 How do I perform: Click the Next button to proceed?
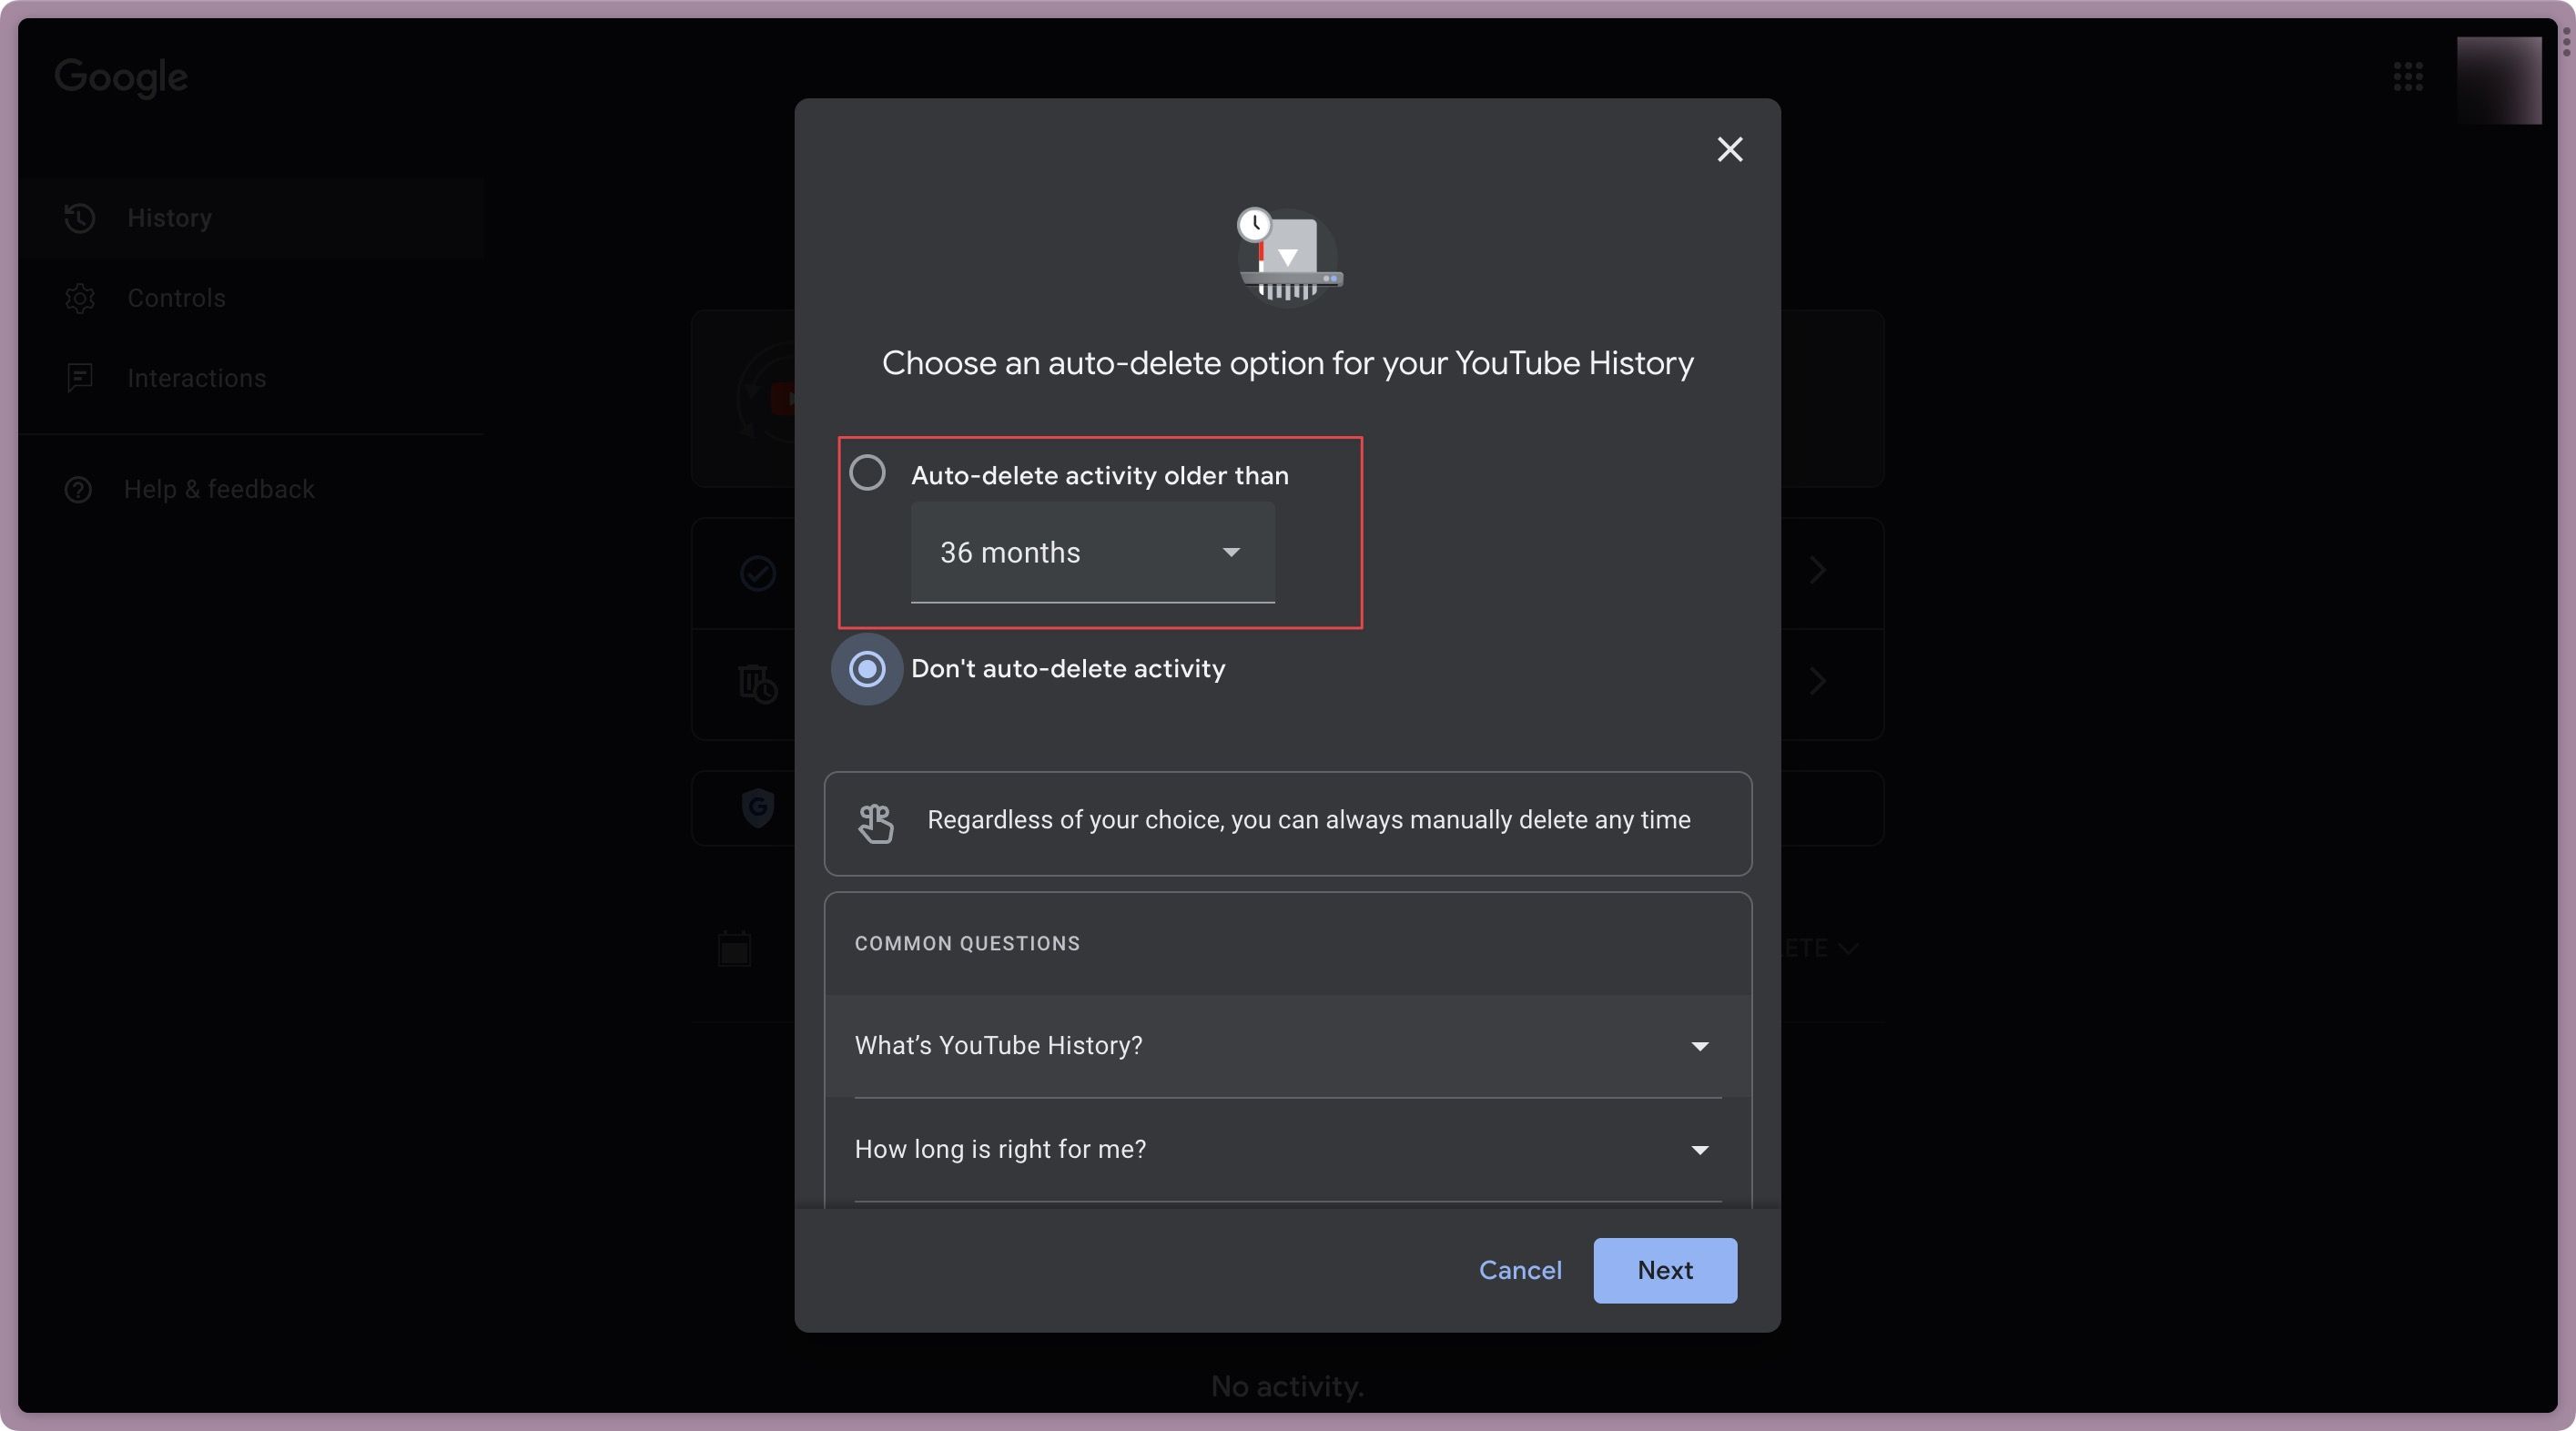[1663, 1269]
